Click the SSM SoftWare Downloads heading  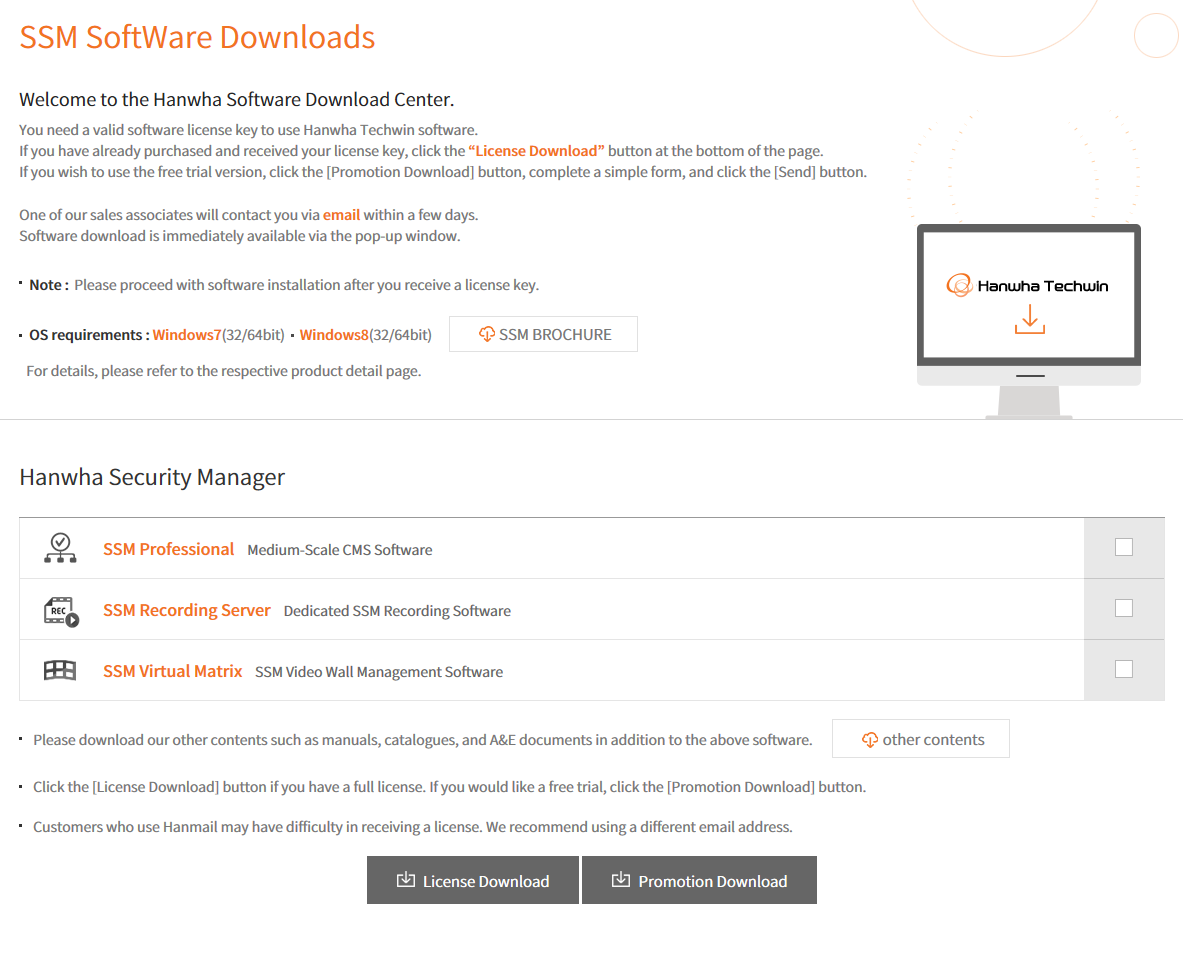pyautogui.click(x=197, y=37)
